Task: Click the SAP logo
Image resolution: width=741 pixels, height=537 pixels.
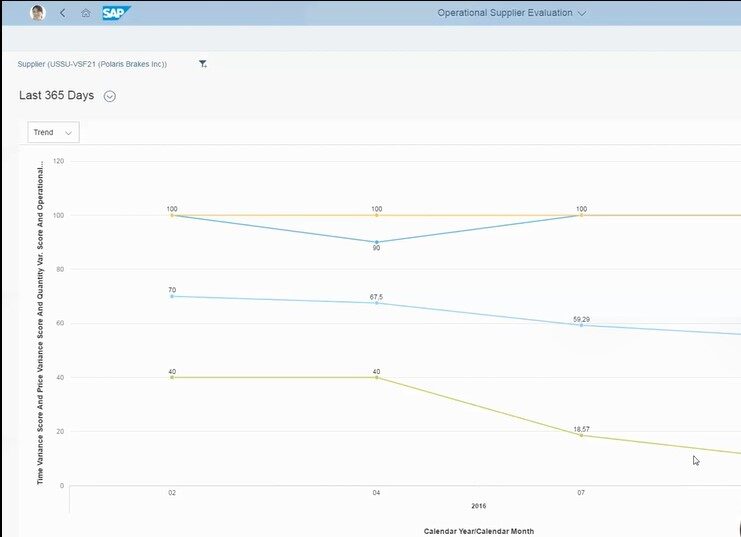Action: coord(117,13)
